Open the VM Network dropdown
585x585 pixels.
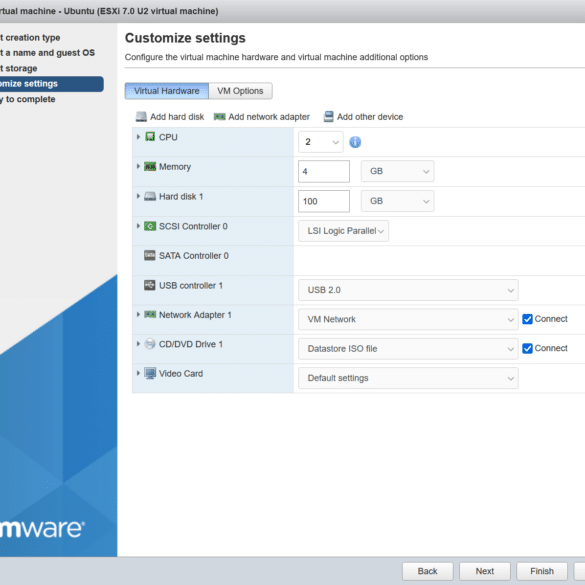408,319
